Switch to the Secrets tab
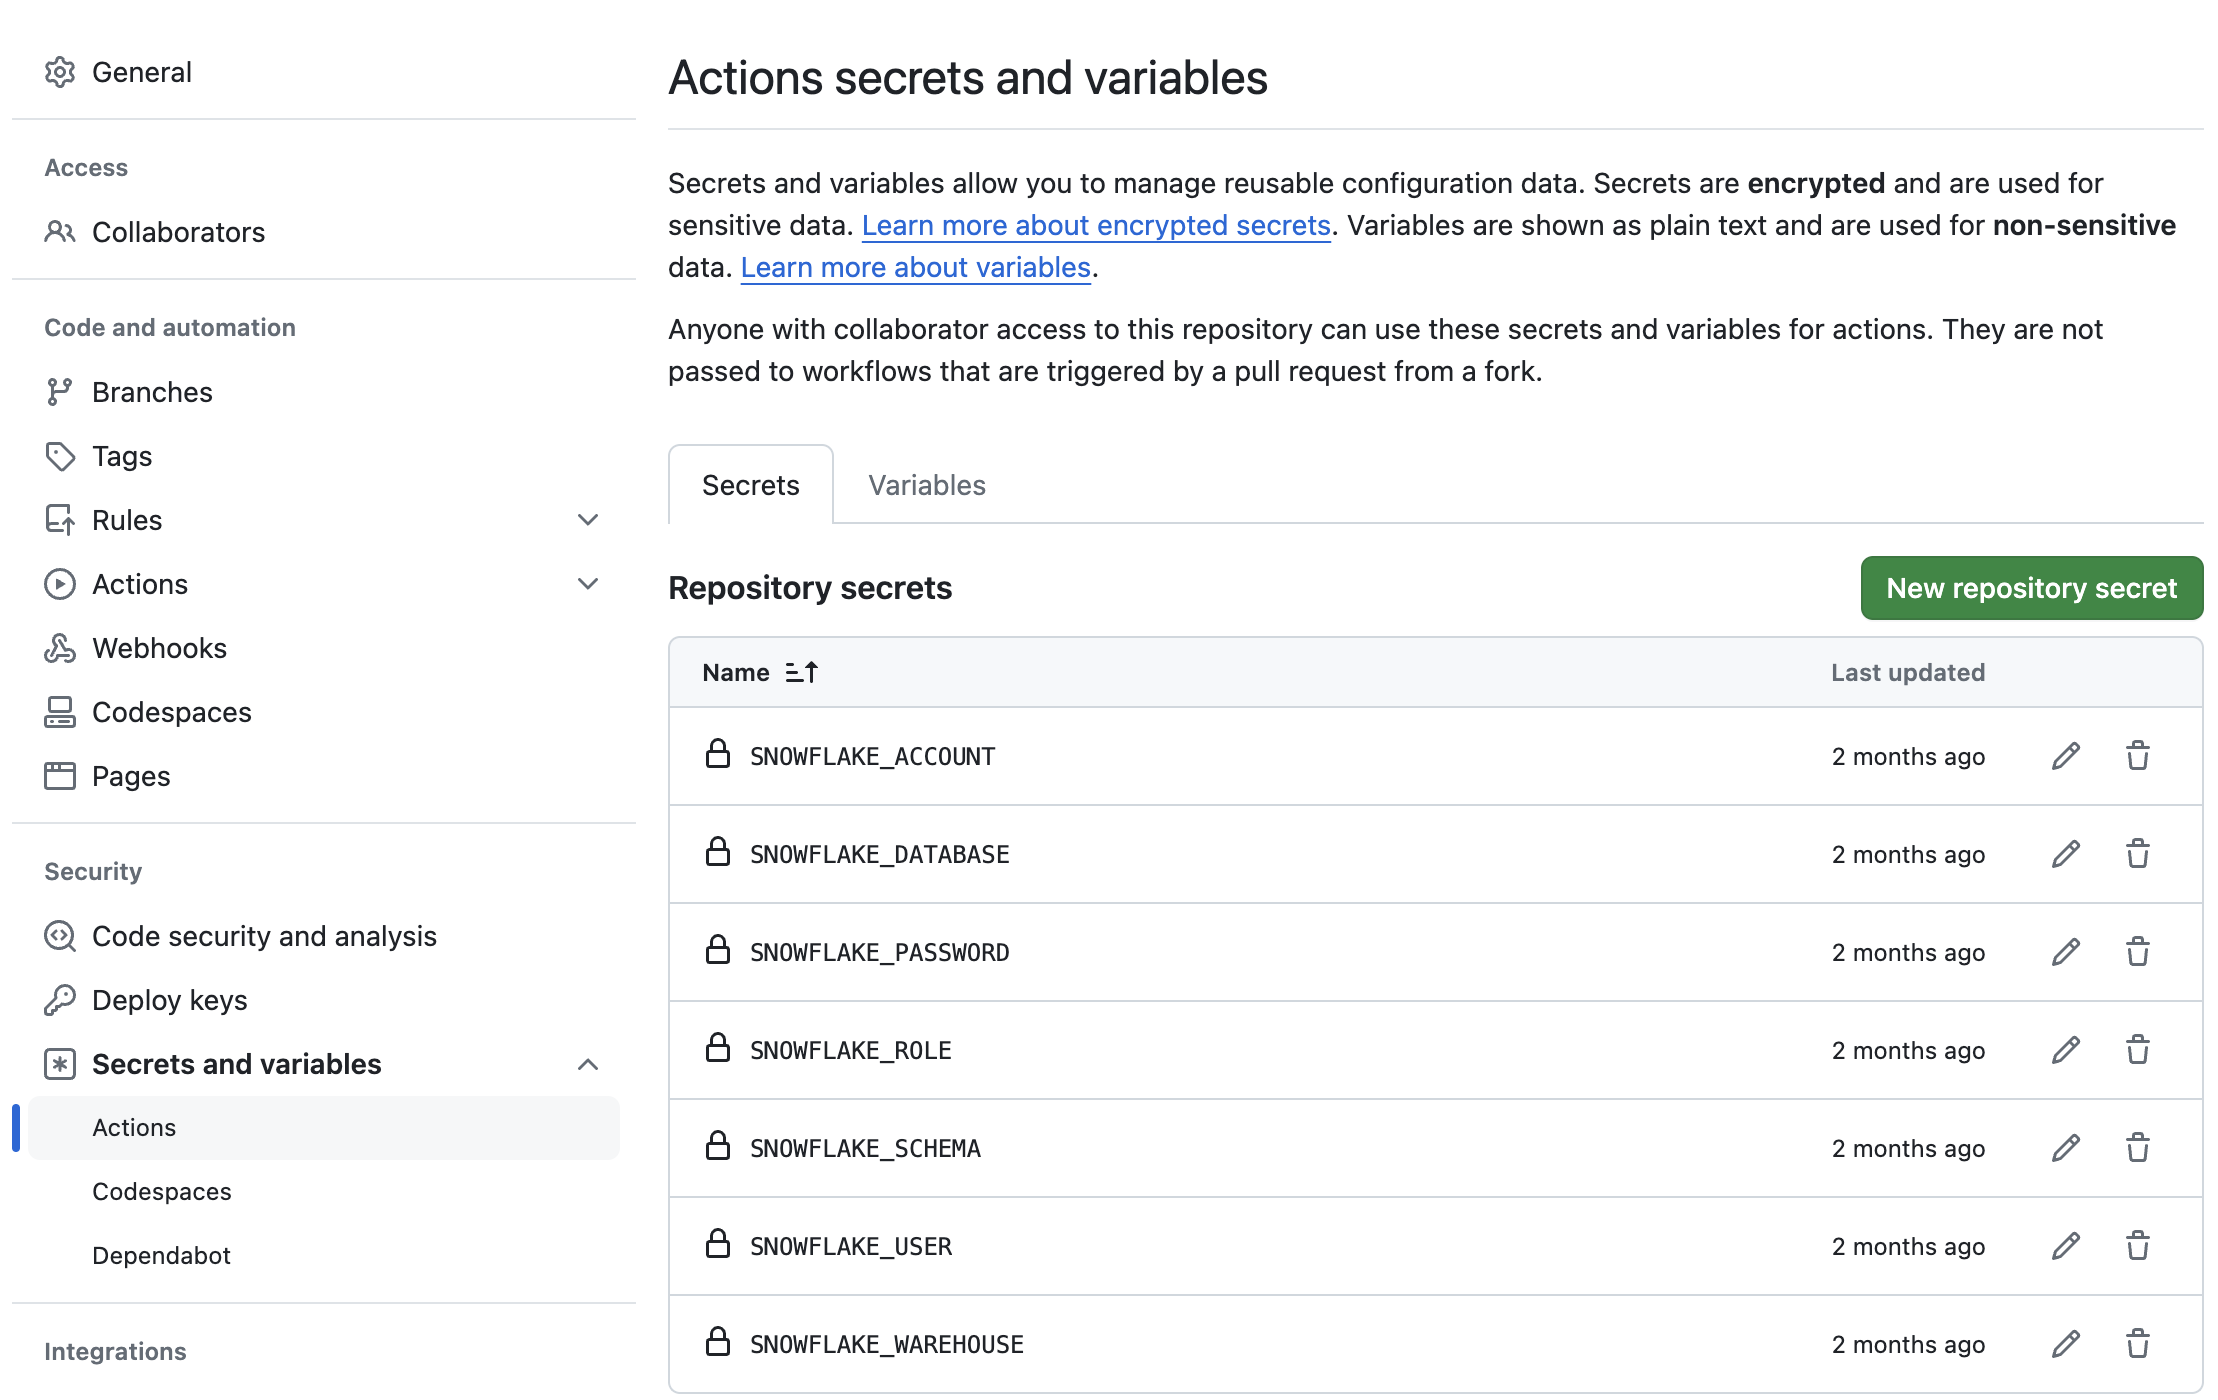 [x=751, y=485]
